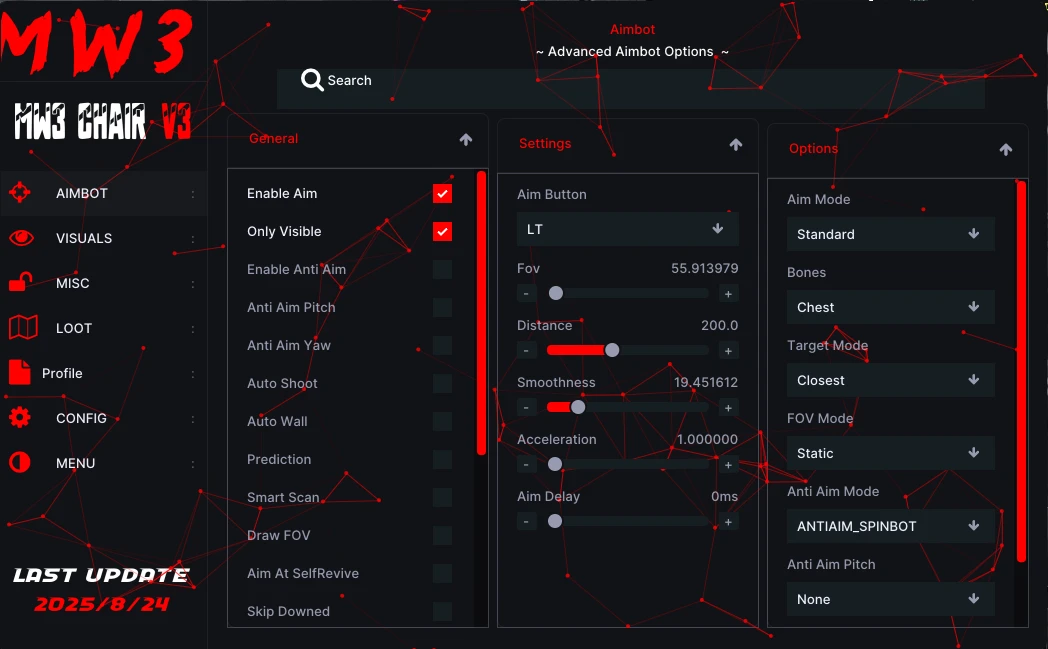Click the VISUALS eye icon in sidebar
The height and width of the screenshot is (649, 1048).
pos(21,237)
